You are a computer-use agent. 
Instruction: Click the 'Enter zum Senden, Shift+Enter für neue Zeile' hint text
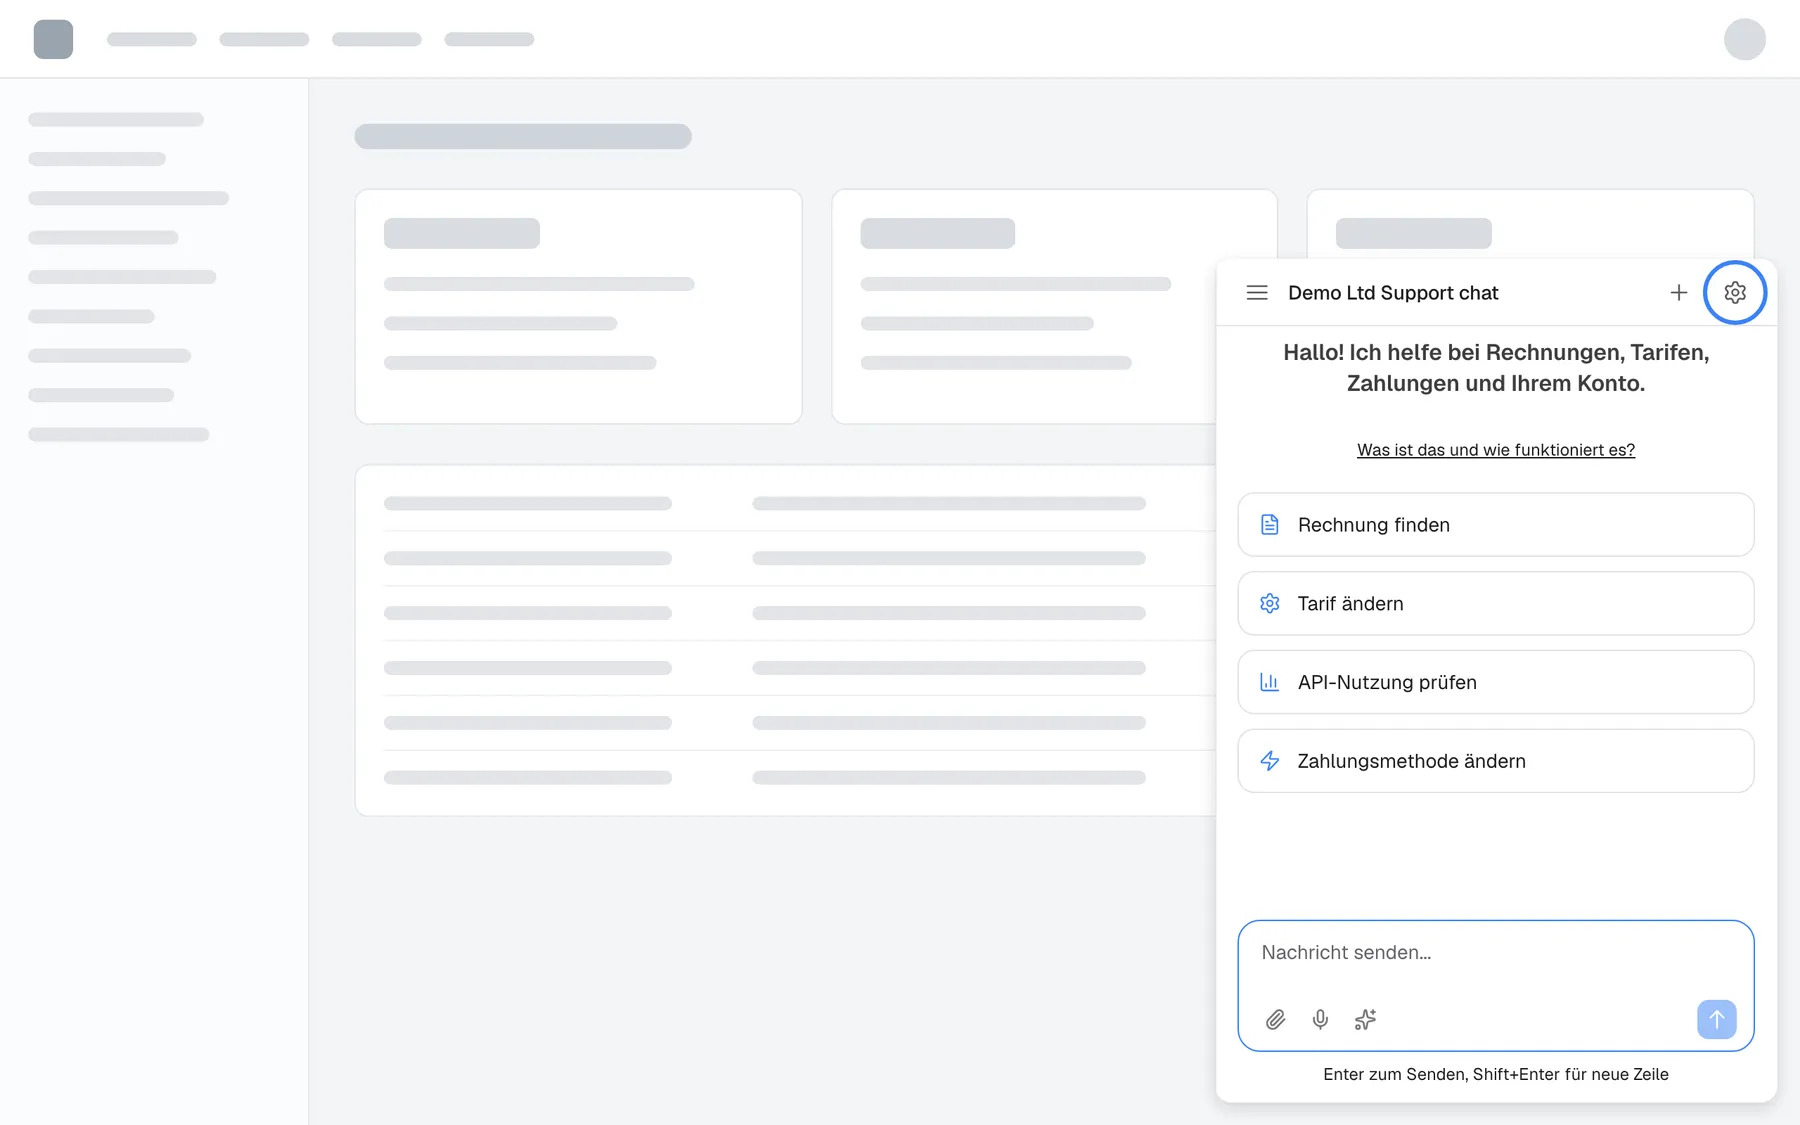(1496, 1074)
